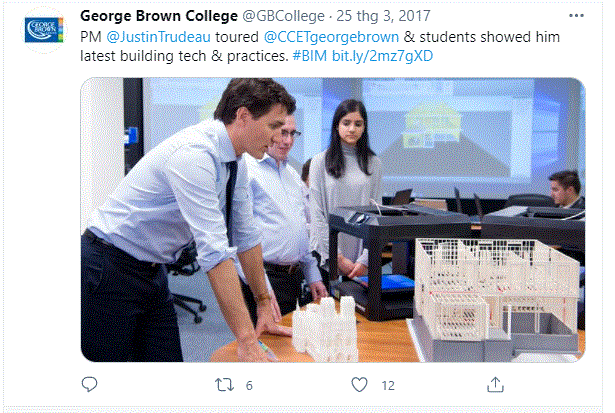Click the text 'latest building tech & practices'

[185, 54]
